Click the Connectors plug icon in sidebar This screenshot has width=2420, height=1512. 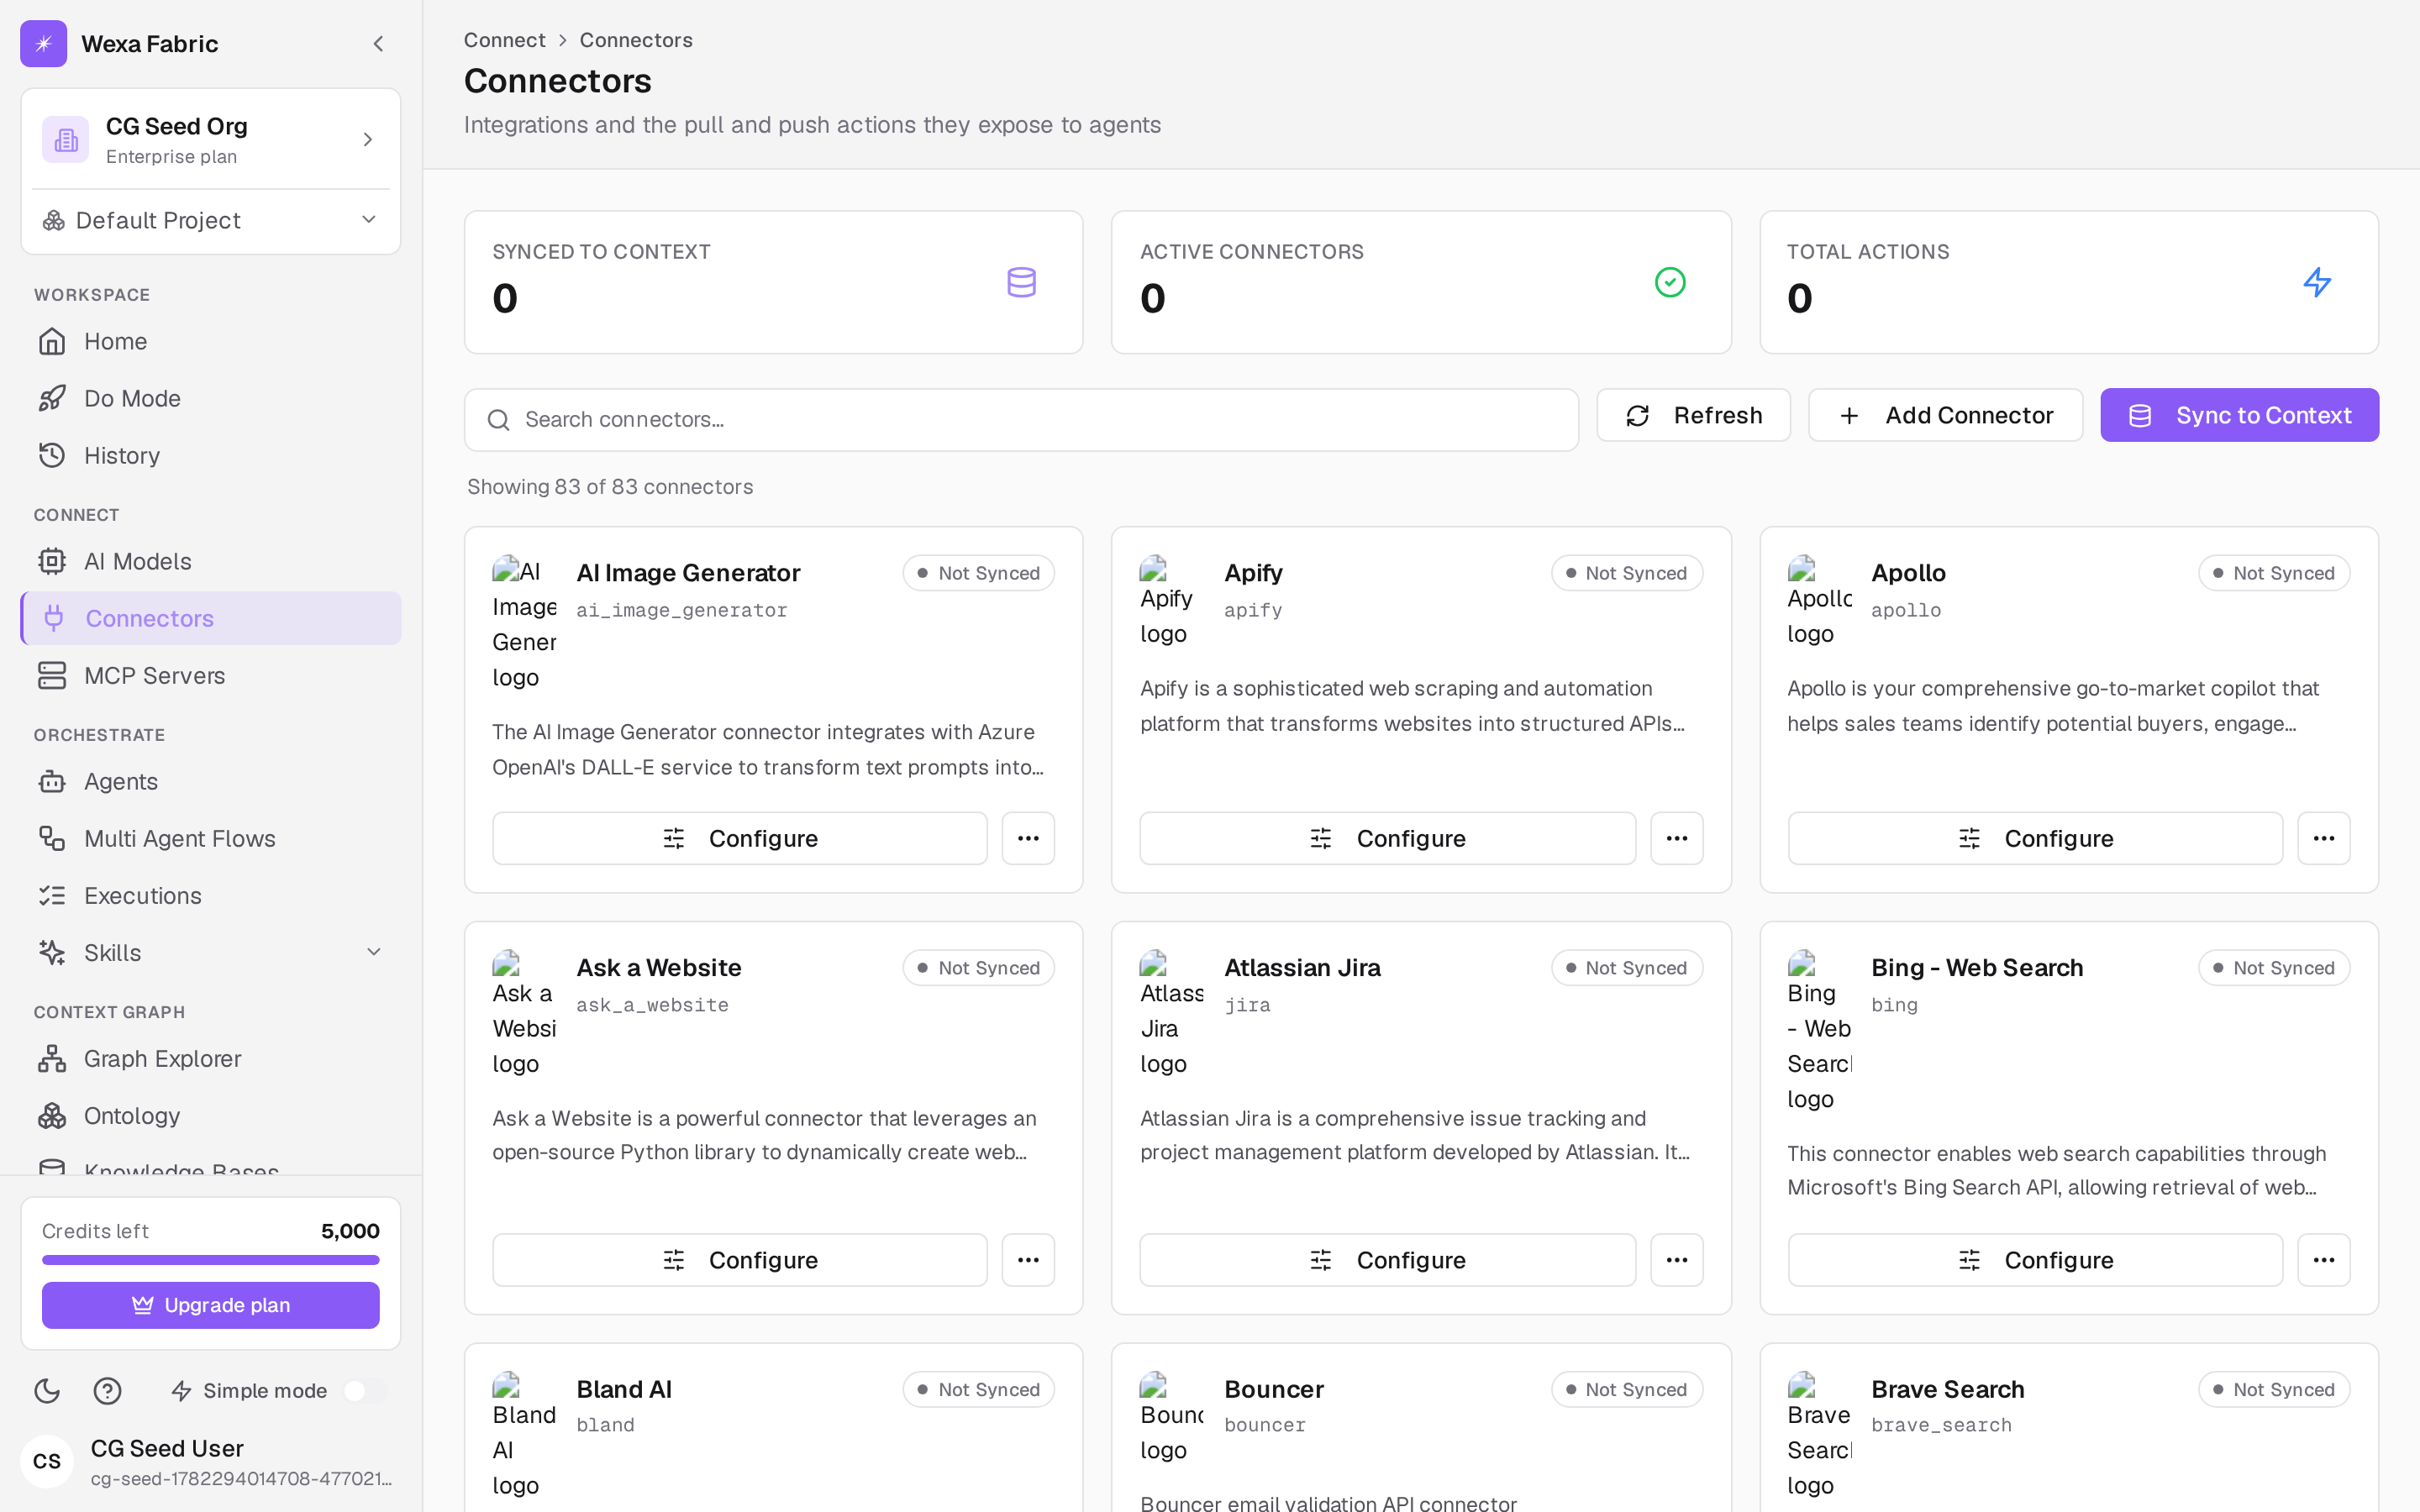click(x=54, y=618)
